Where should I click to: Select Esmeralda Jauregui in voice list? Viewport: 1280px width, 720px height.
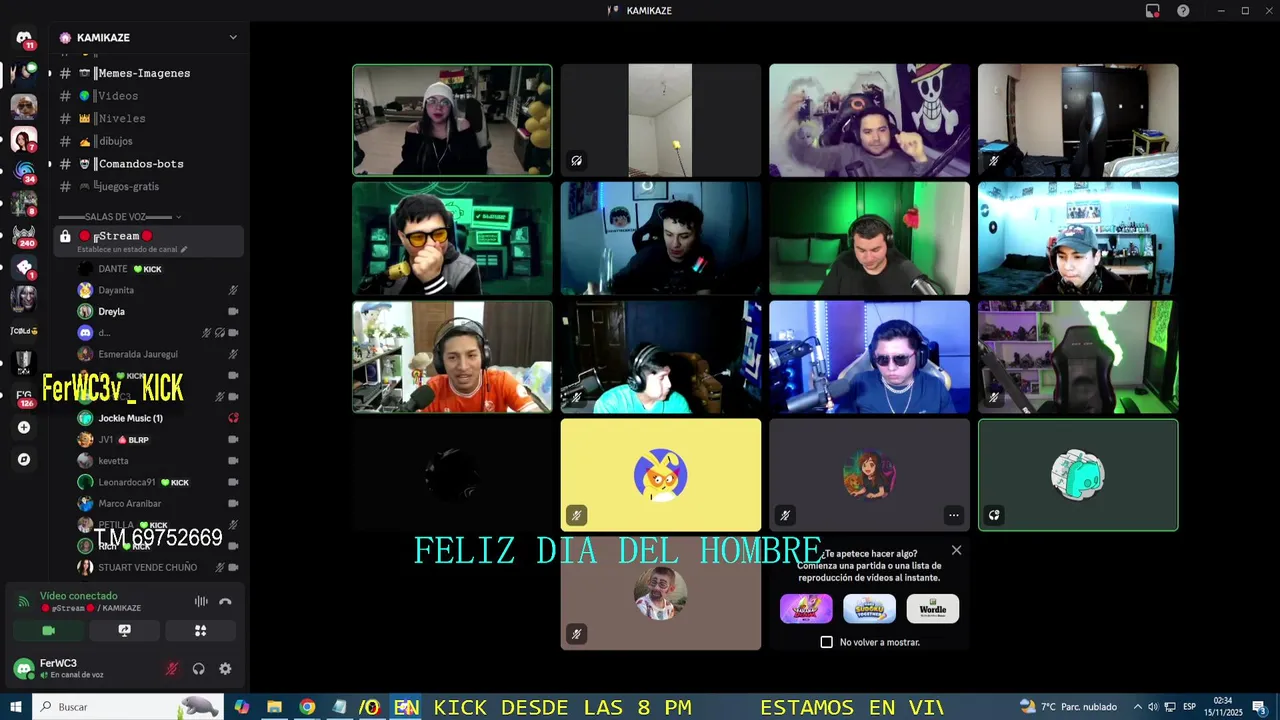[158, 354]
